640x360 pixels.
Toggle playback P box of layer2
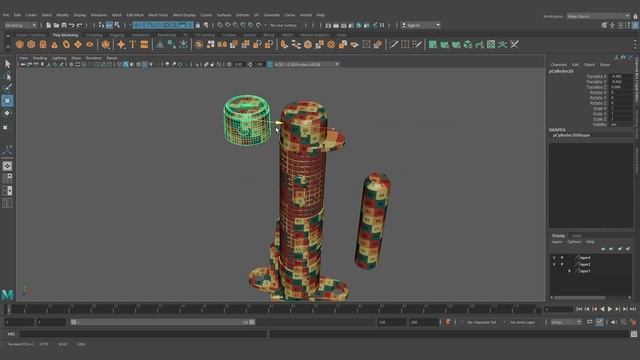pos(562,264)
